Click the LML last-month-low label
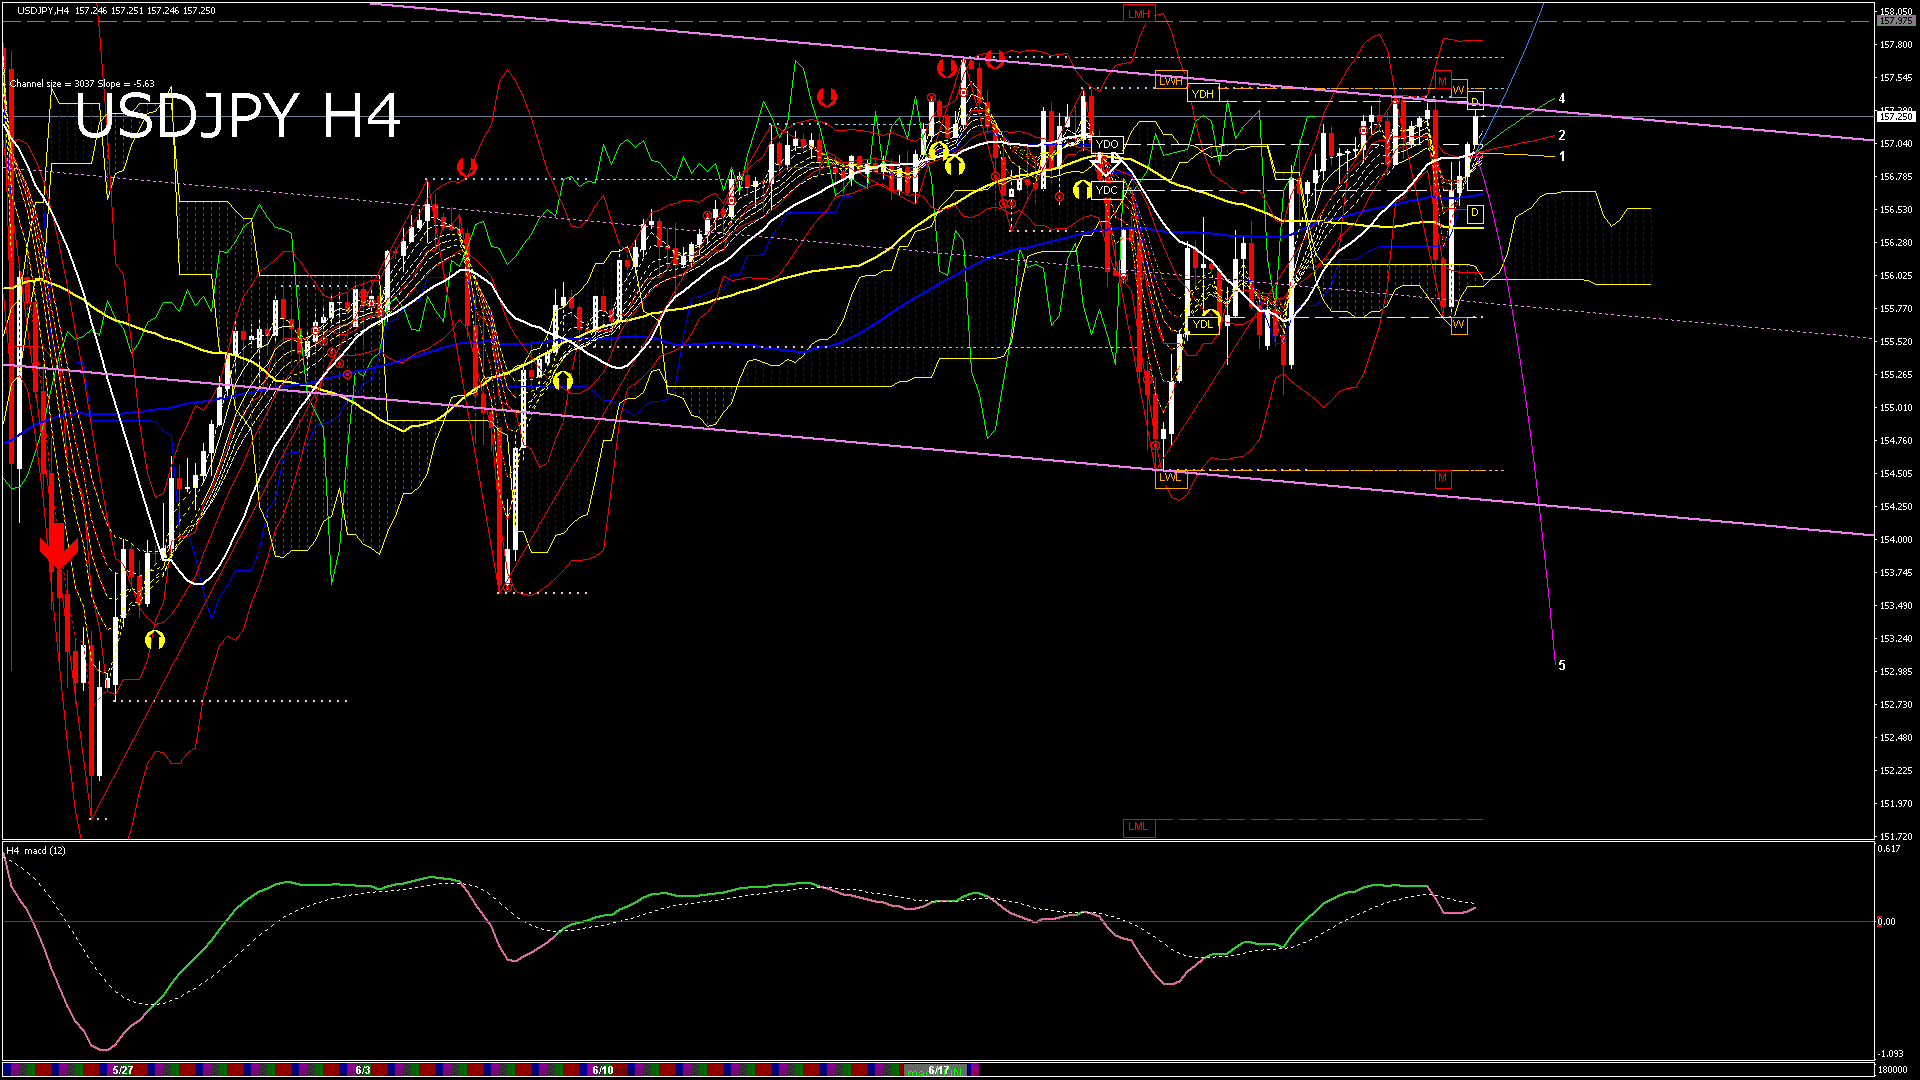This screenshot has height=1080, width=1920. [1138, 827]
